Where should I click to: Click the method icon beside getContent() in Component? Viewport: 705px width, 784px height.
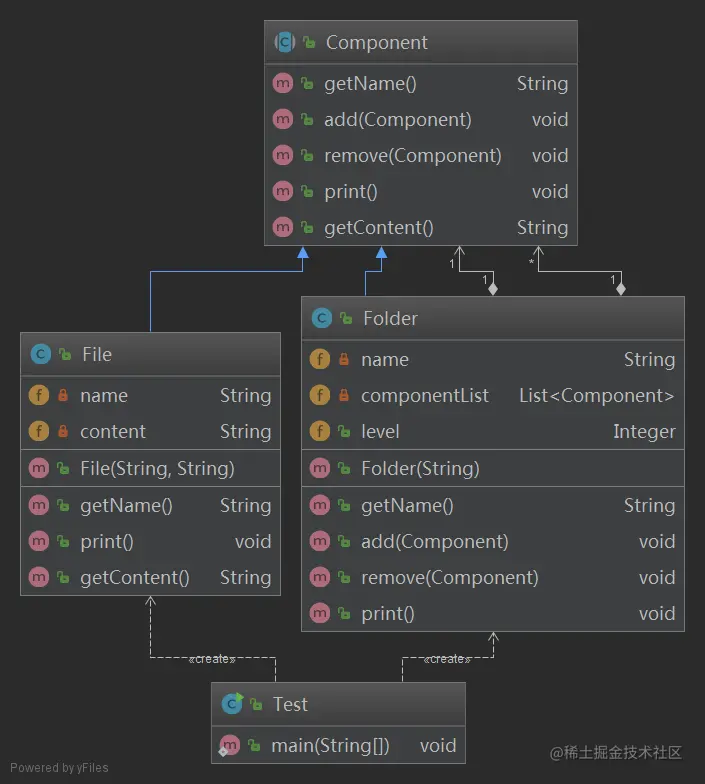coord(282,228)
